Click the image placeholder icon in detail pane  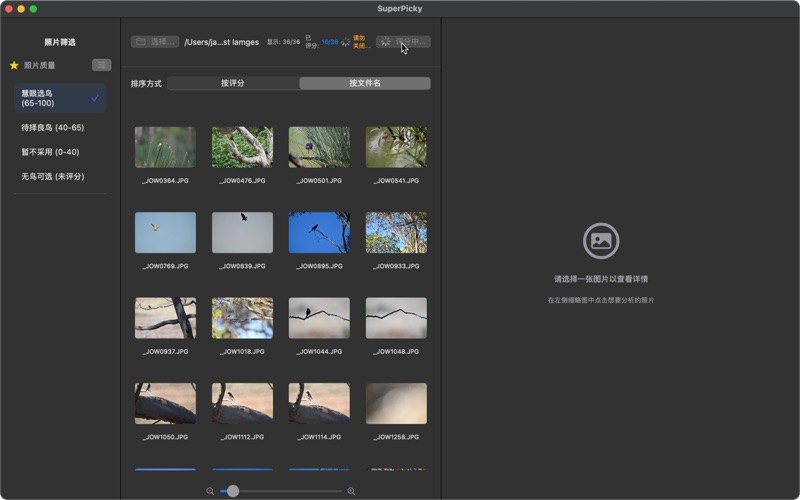(x=601, y=241)
